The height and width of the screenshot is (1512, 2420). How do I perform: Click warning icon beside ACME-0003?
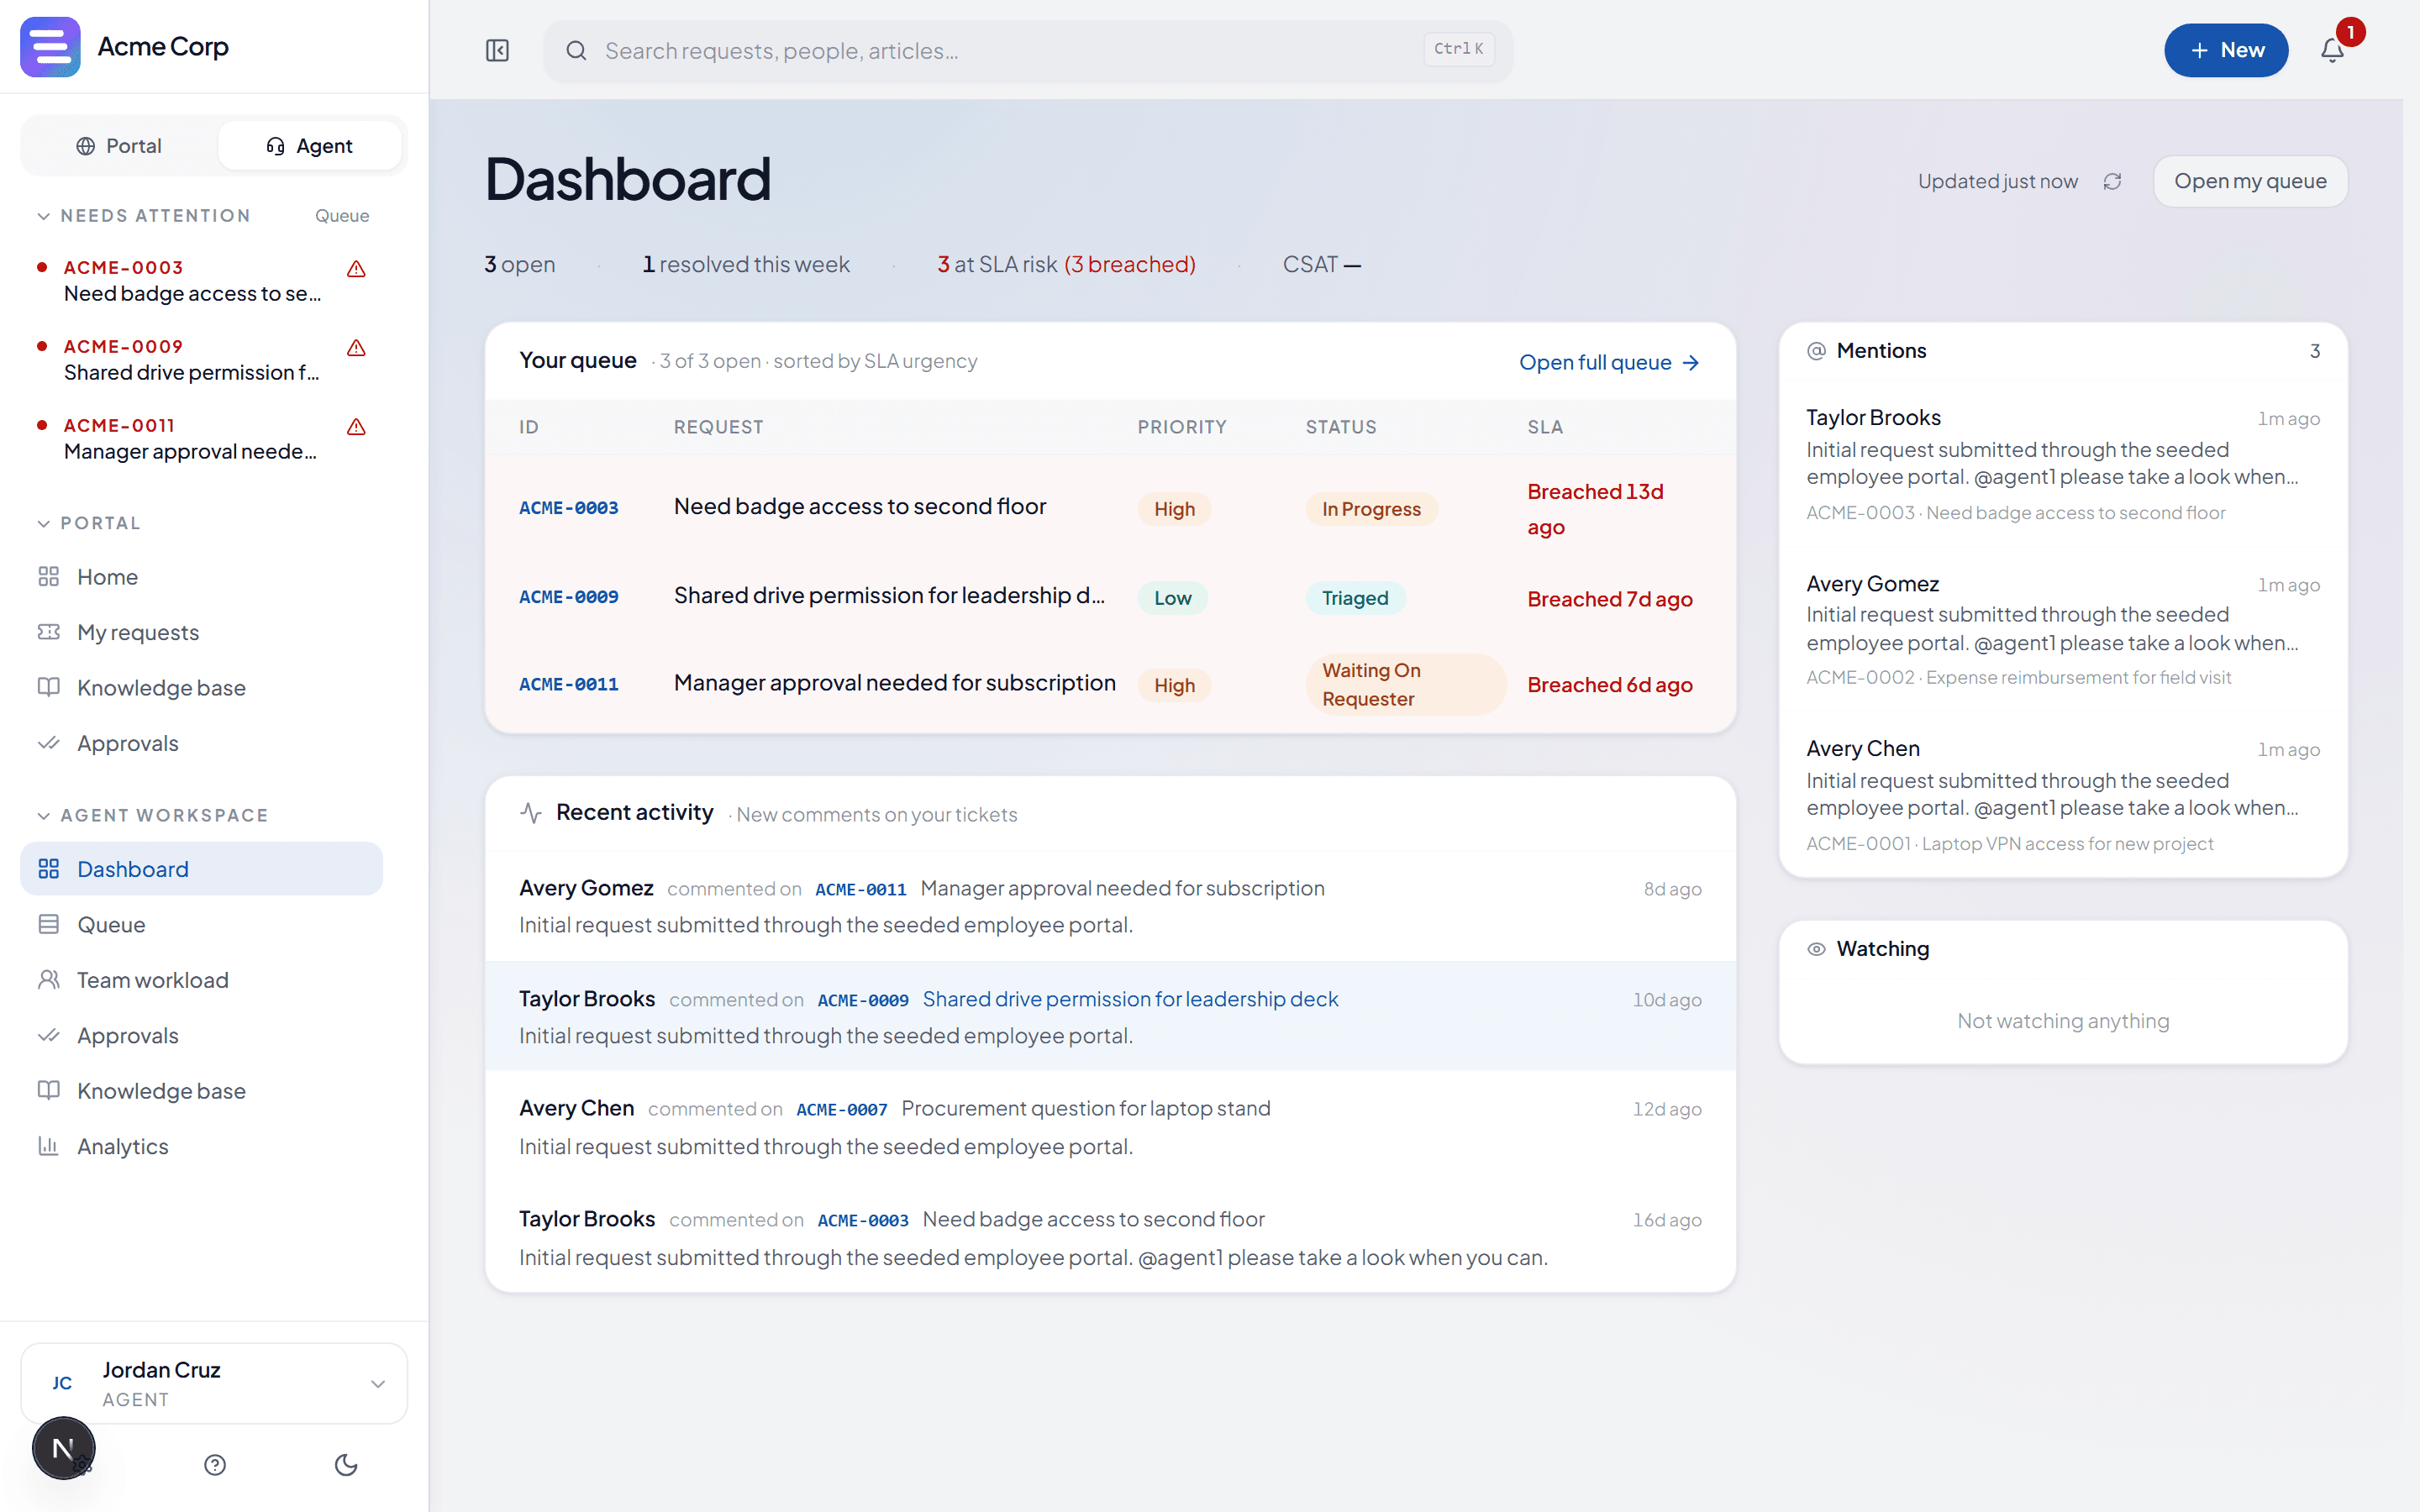tap(356, 269)
